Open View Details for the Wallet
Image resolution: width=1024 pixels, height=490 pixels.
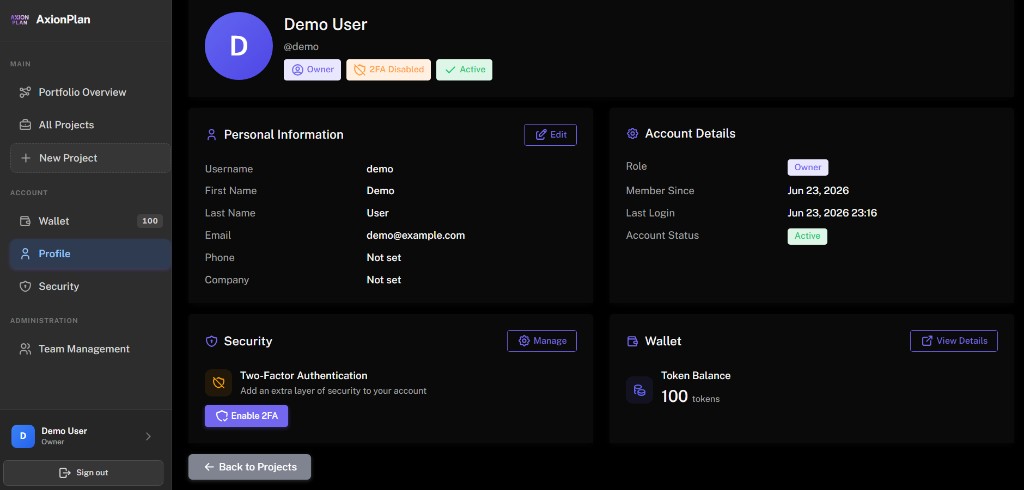tap(954, 341)
